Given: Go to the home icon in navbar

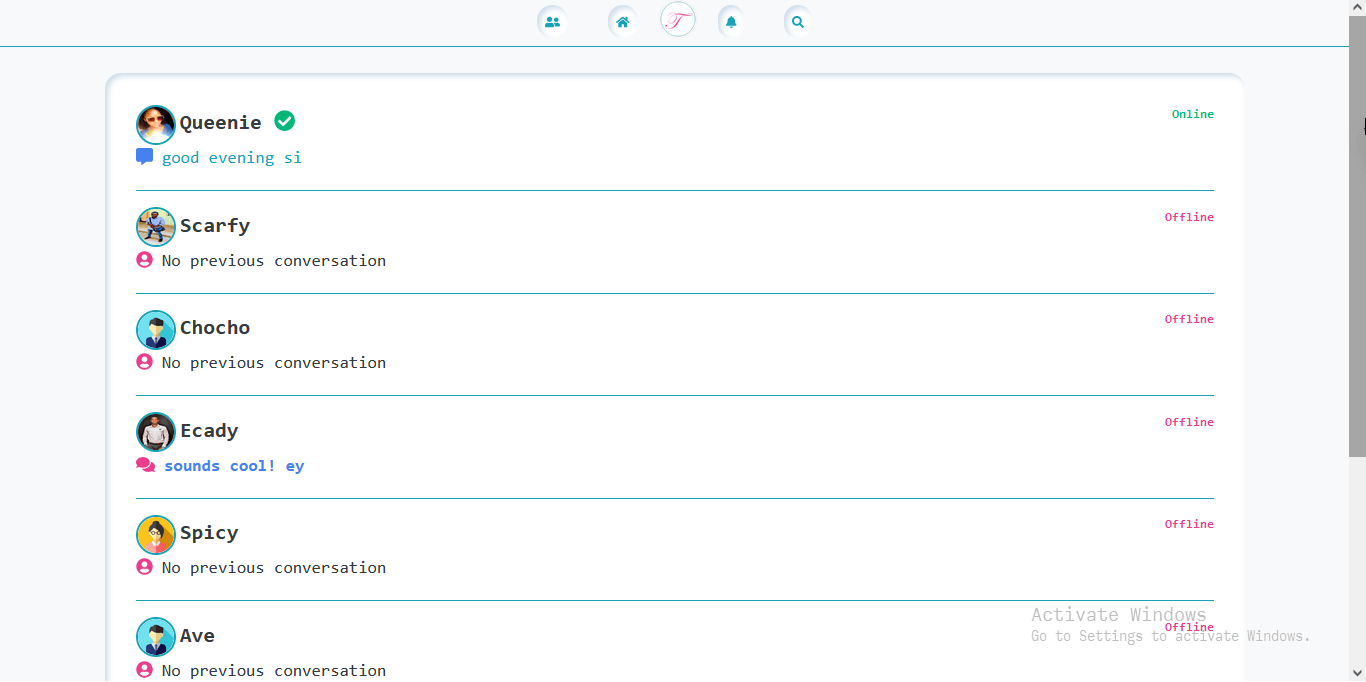Looking at the screenshot, I should click(x=623, y=22).
